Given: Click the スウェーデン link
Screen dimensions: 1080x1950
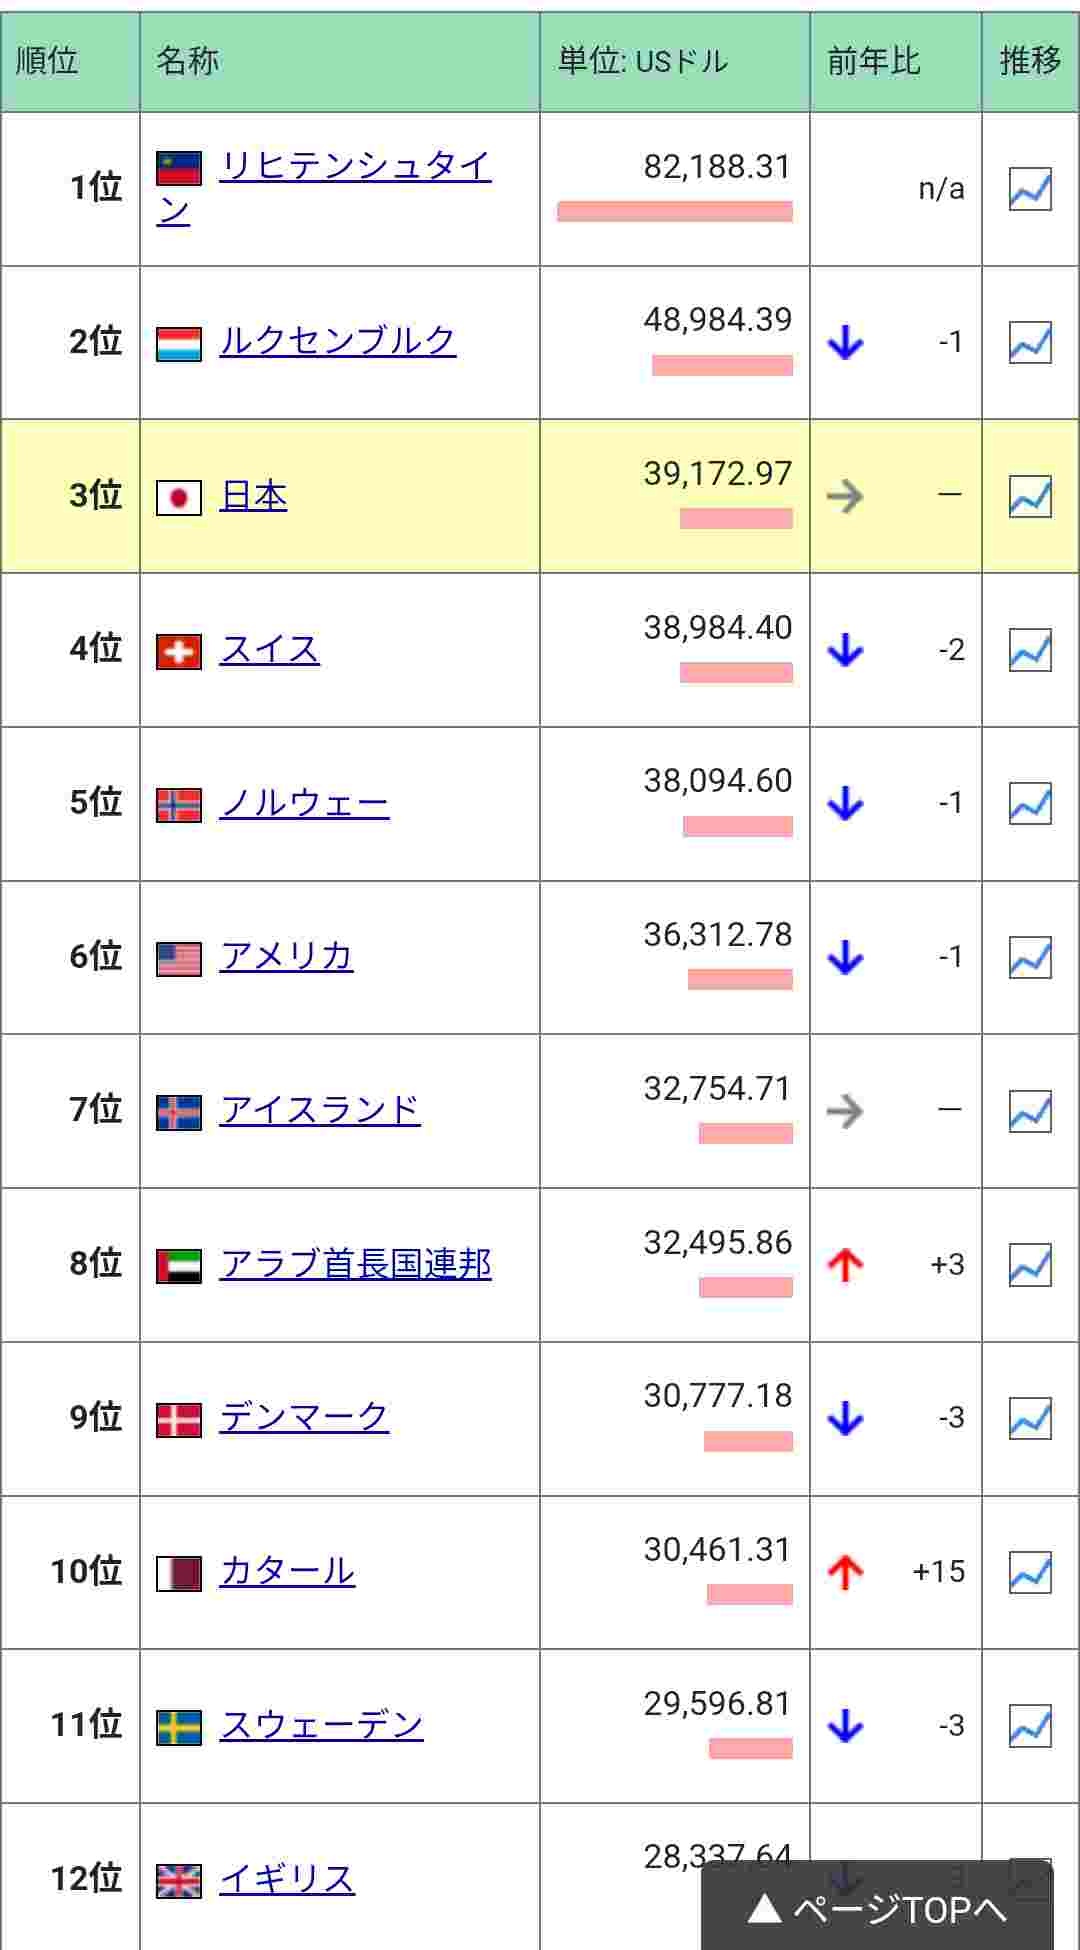Looking at the screenshot, I should click(321, 1726).
